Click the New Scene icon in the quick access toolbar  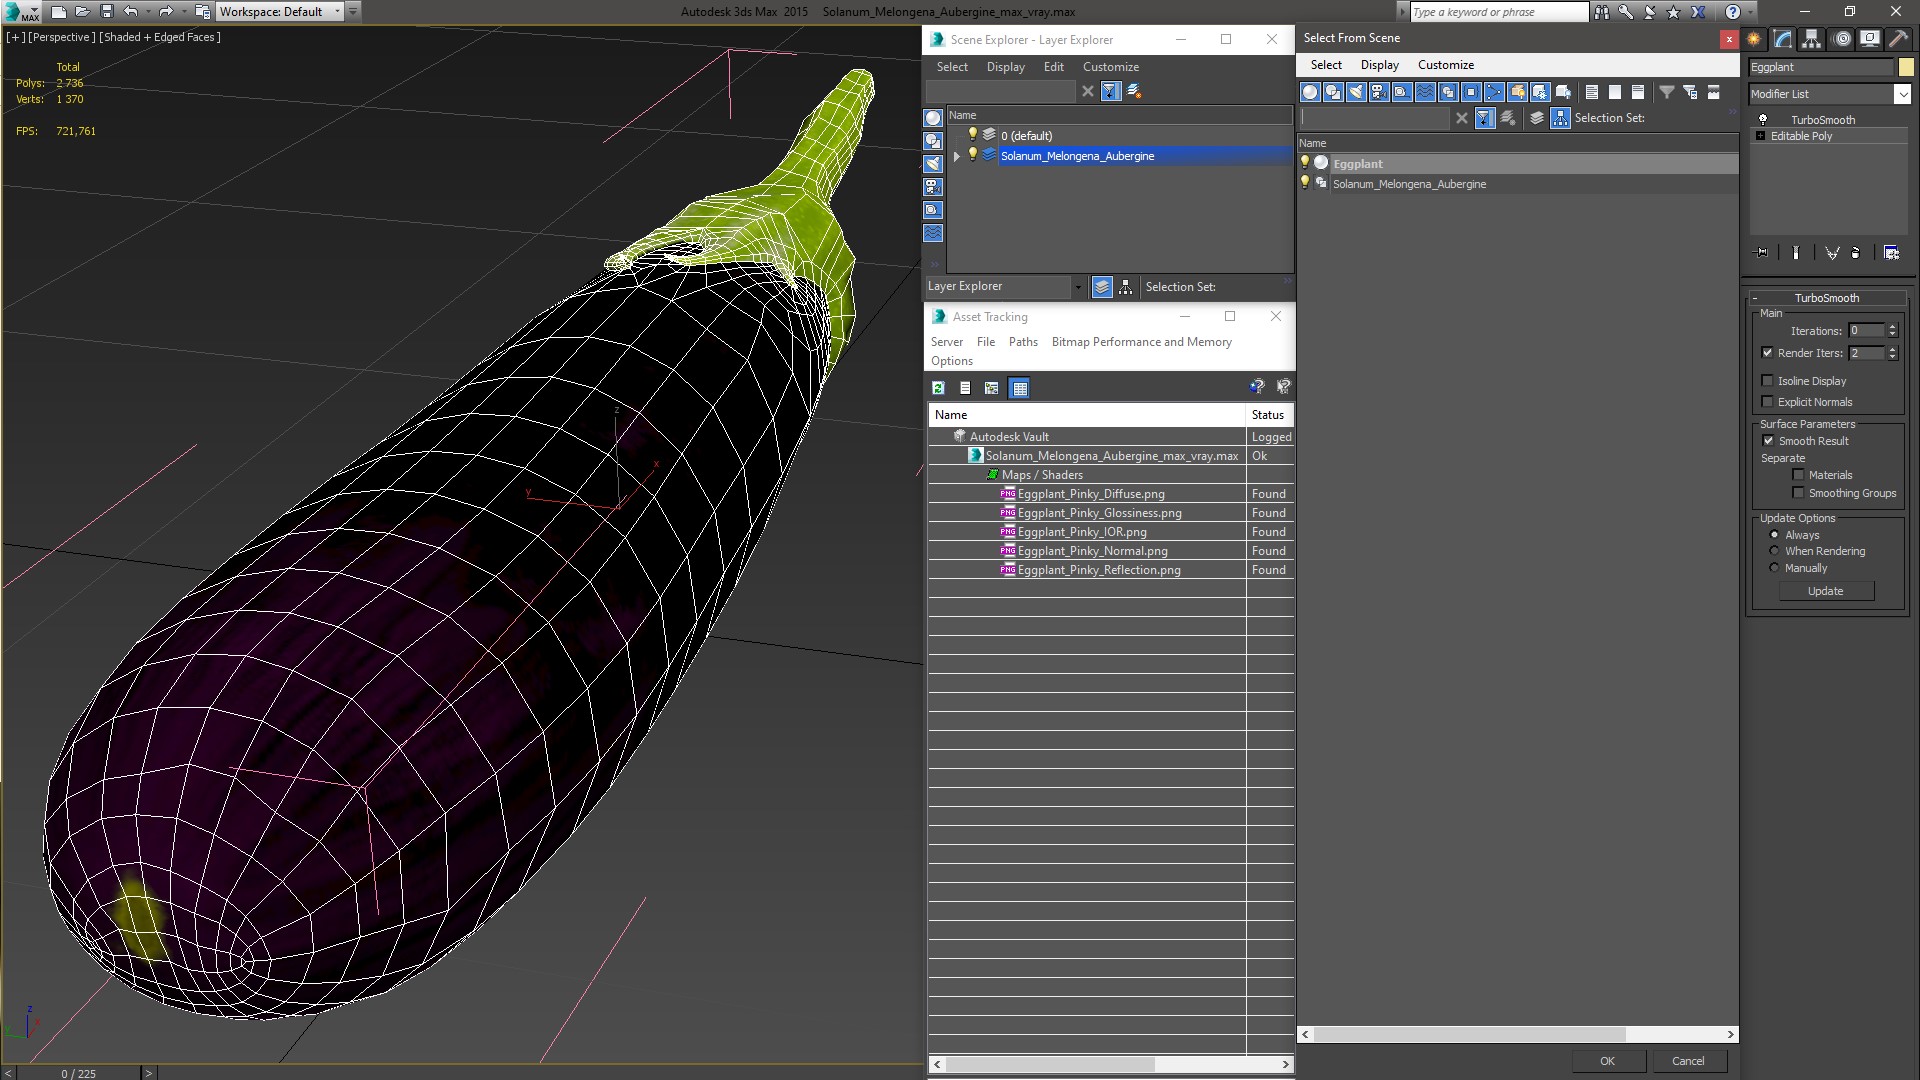59,12
